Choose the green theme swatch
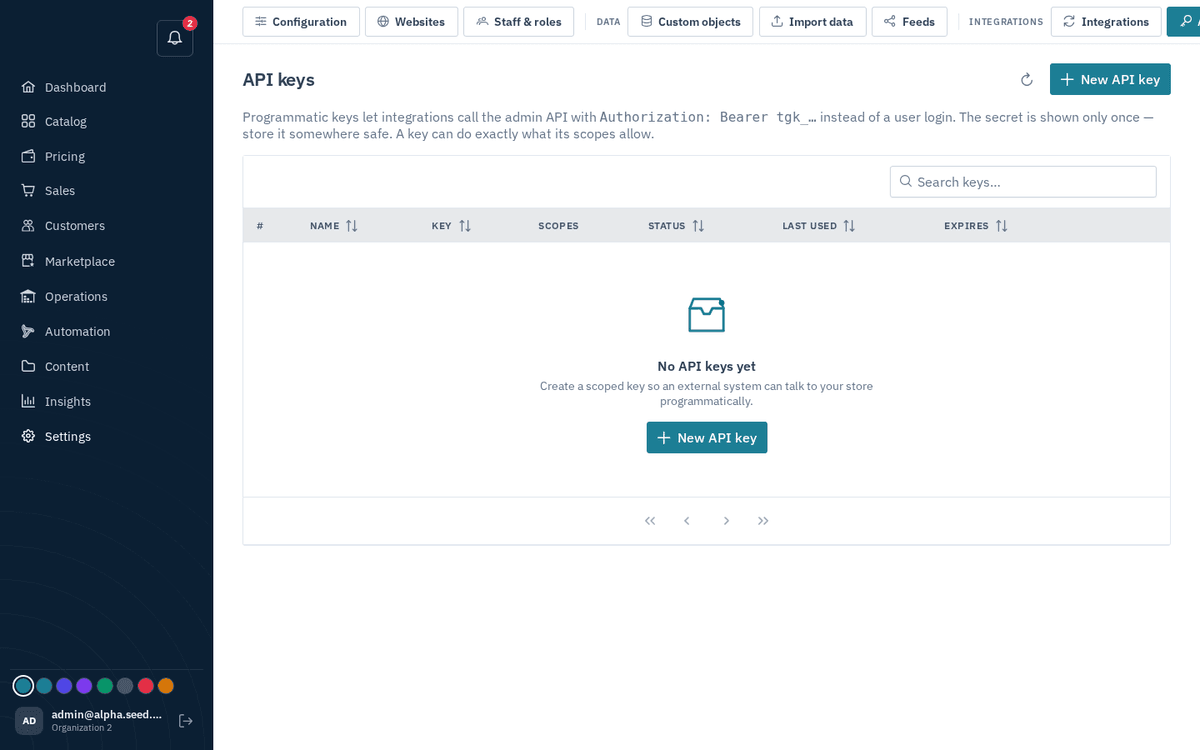Viewport: 1200px width, 750px height. [105, 686]
